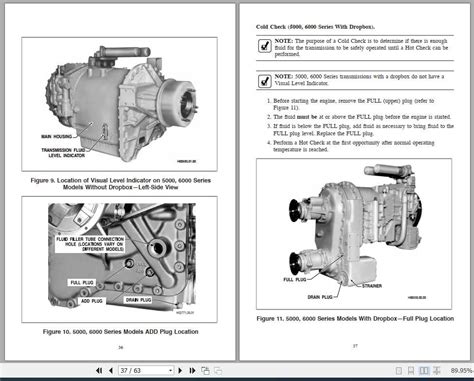Toggle two-page facing view
The height and width of the screenshot is (381, 474).
424,371
